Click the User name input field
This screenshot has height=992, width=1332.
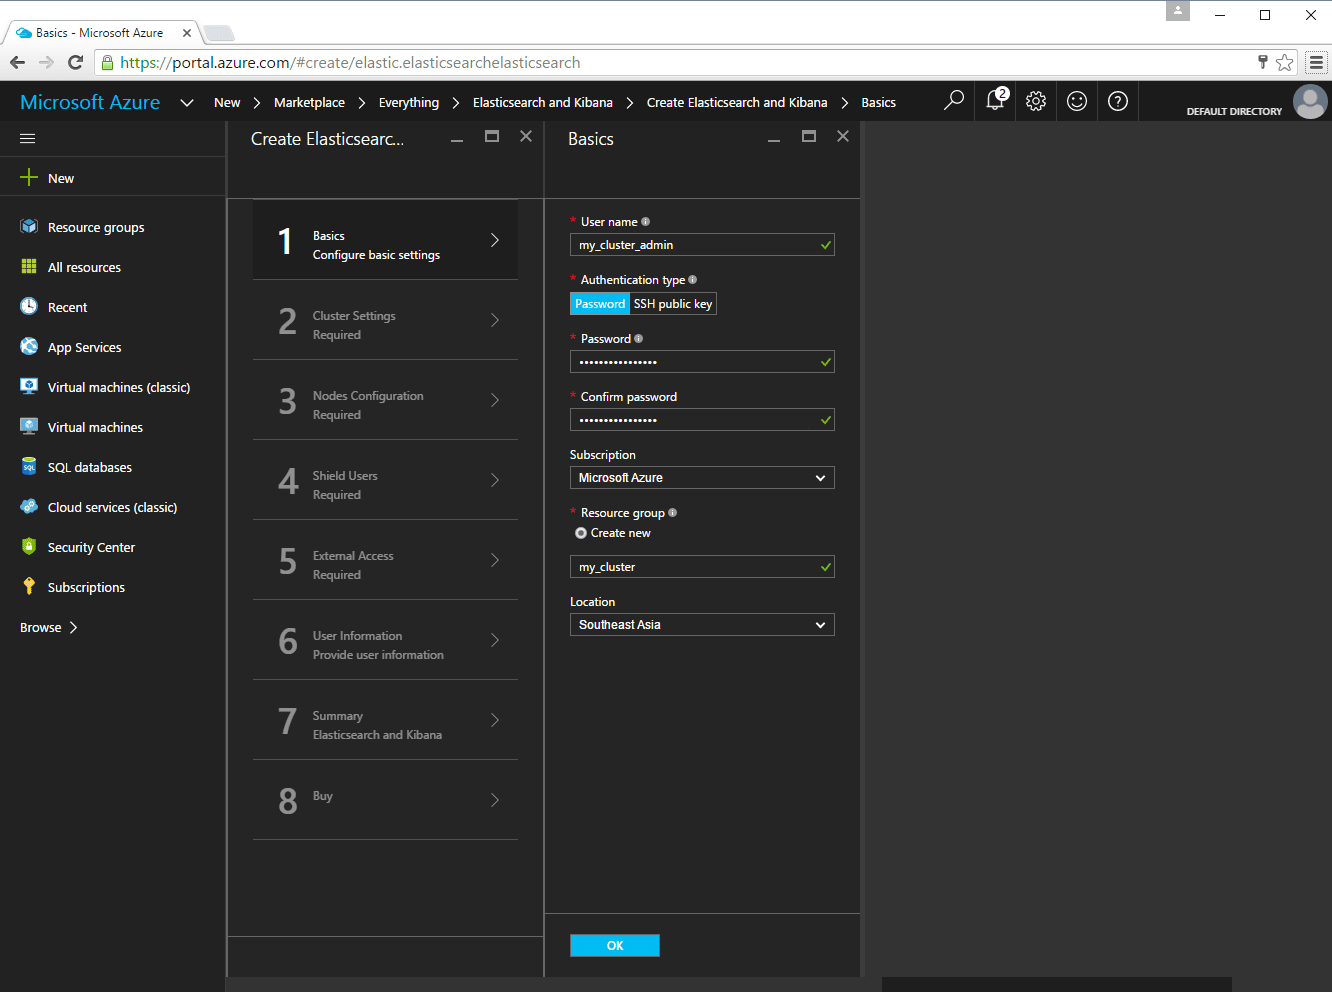[x=702, y=245]
